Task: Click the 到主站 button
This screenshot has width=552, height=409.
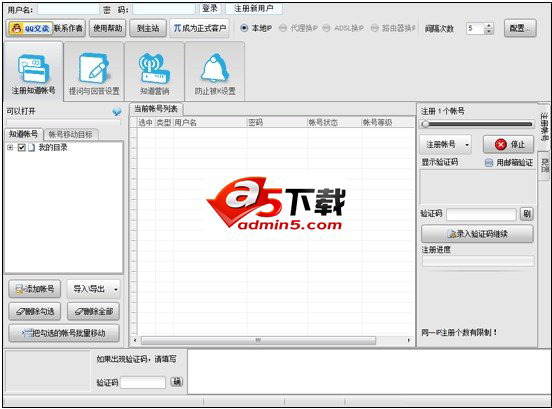Action: pyautogui.click(x=148, y=28)
